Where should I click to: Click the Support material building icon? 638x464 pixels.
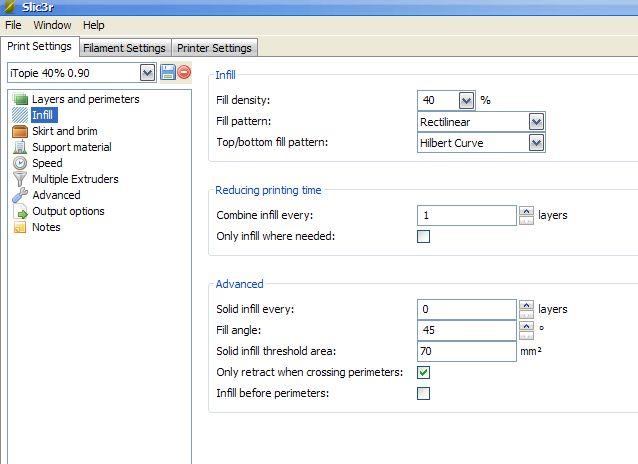(x=20, y=147)
